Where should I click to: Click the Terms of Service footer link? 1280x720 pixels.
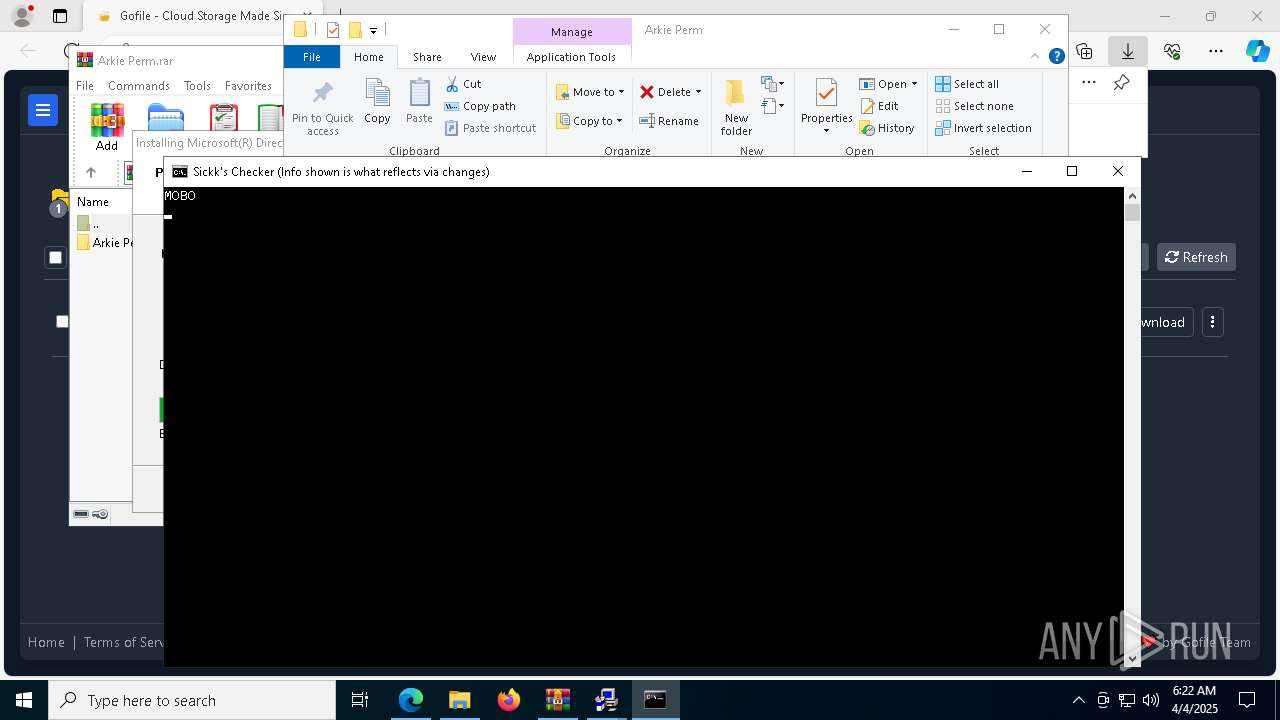123,642
